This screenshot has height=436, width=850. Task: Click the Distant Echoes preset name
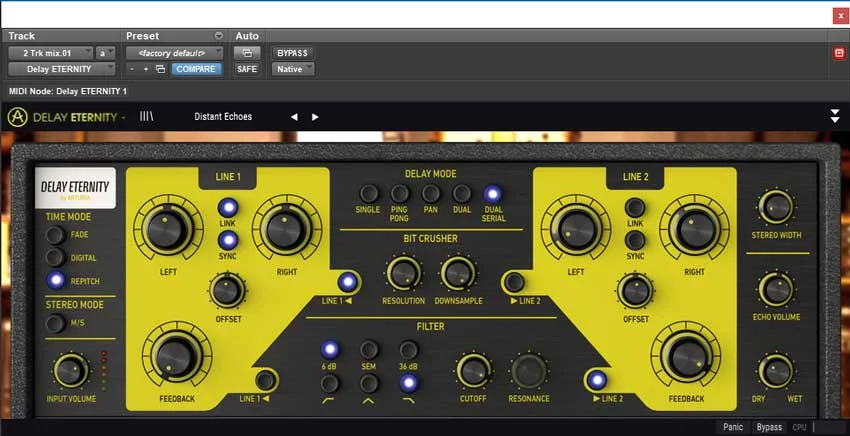(x=223, y=117)
